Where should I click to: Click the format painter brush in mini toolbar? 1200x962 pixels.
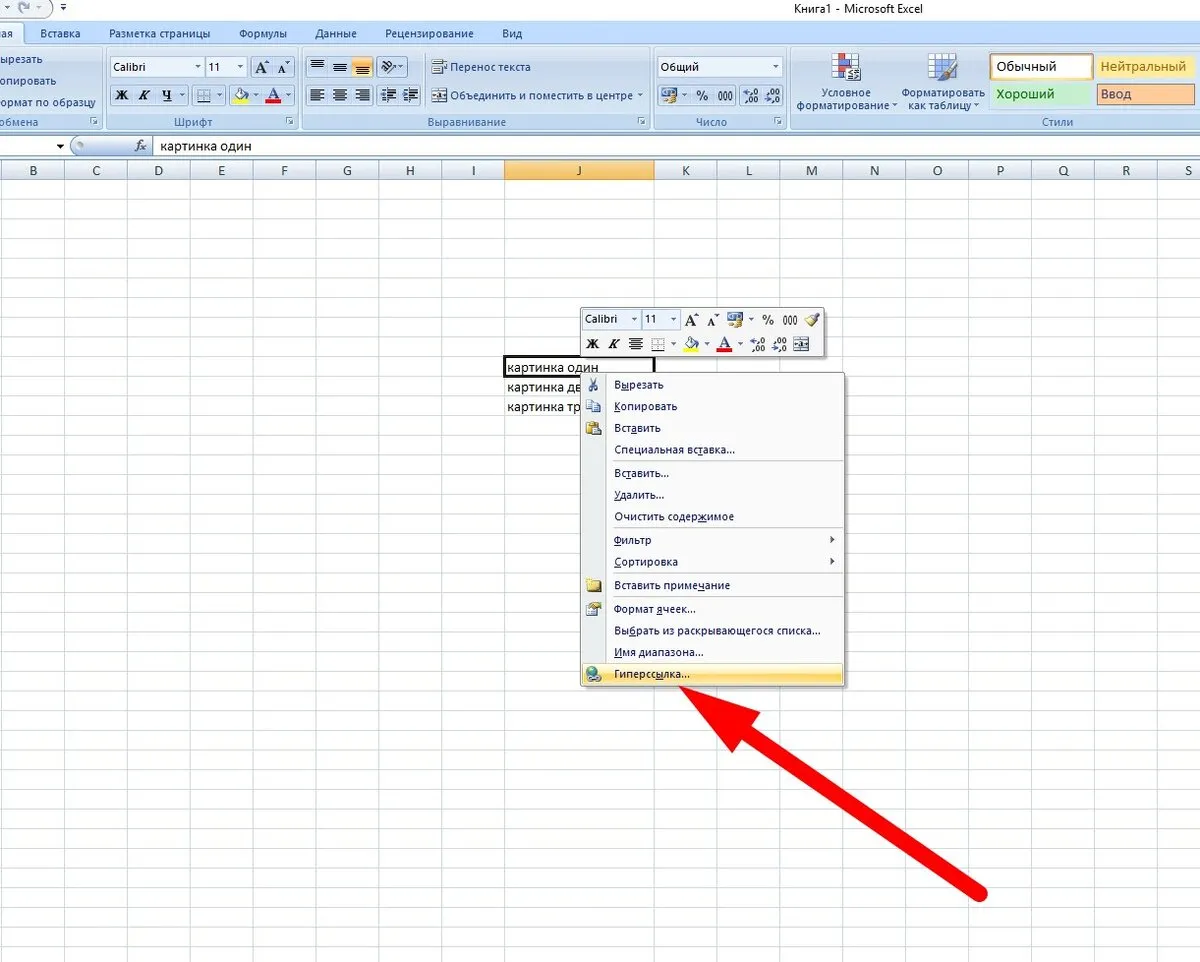coord(811,320)
